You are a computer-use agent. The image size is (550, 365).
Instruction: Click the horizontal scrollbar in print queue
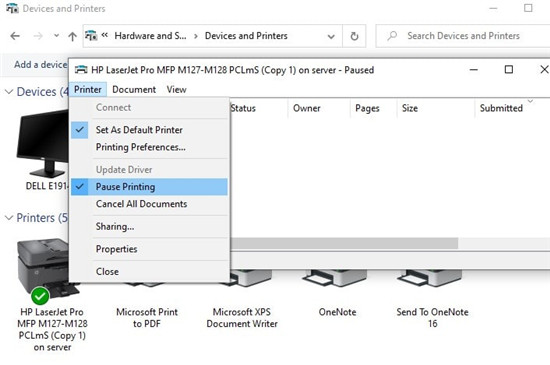344,243
